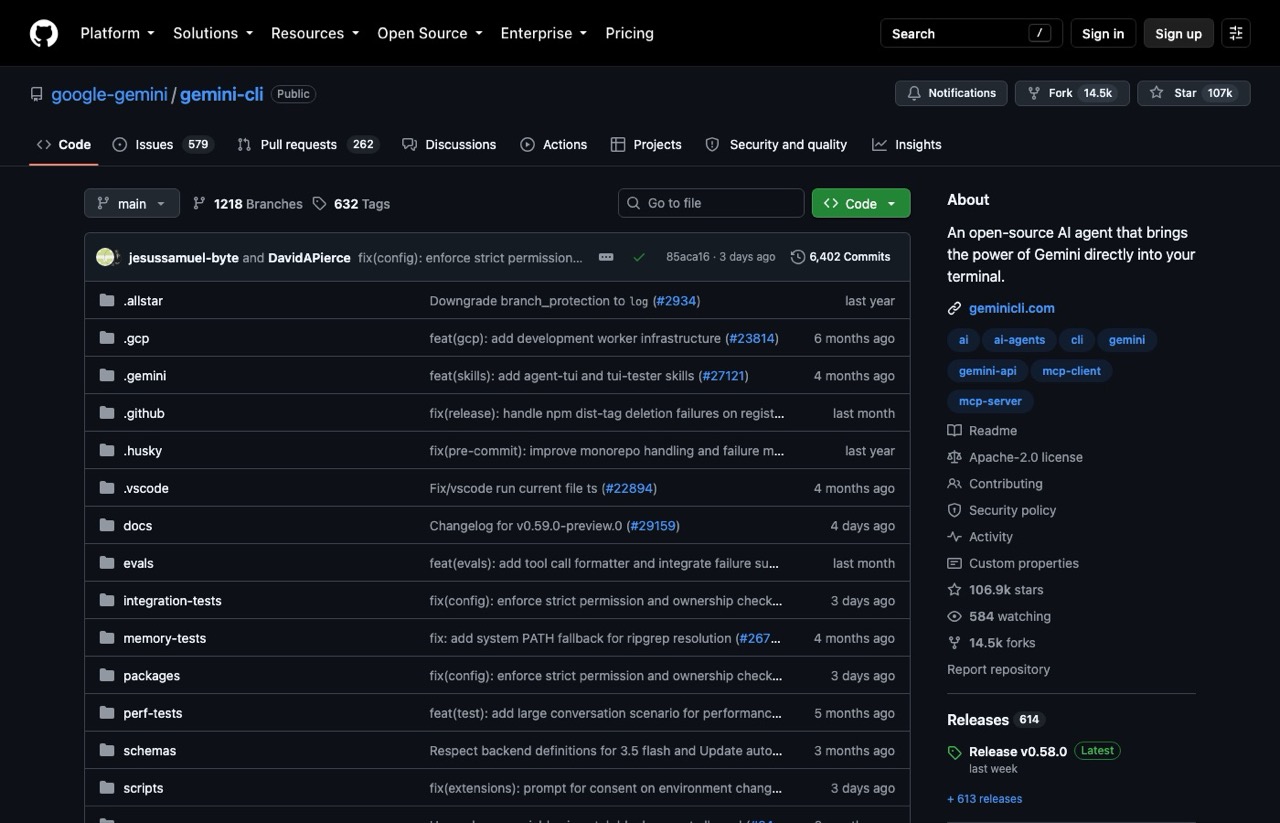Open the + 613 releases link
The image size is (1280, 823).
(x=984, y=799)
